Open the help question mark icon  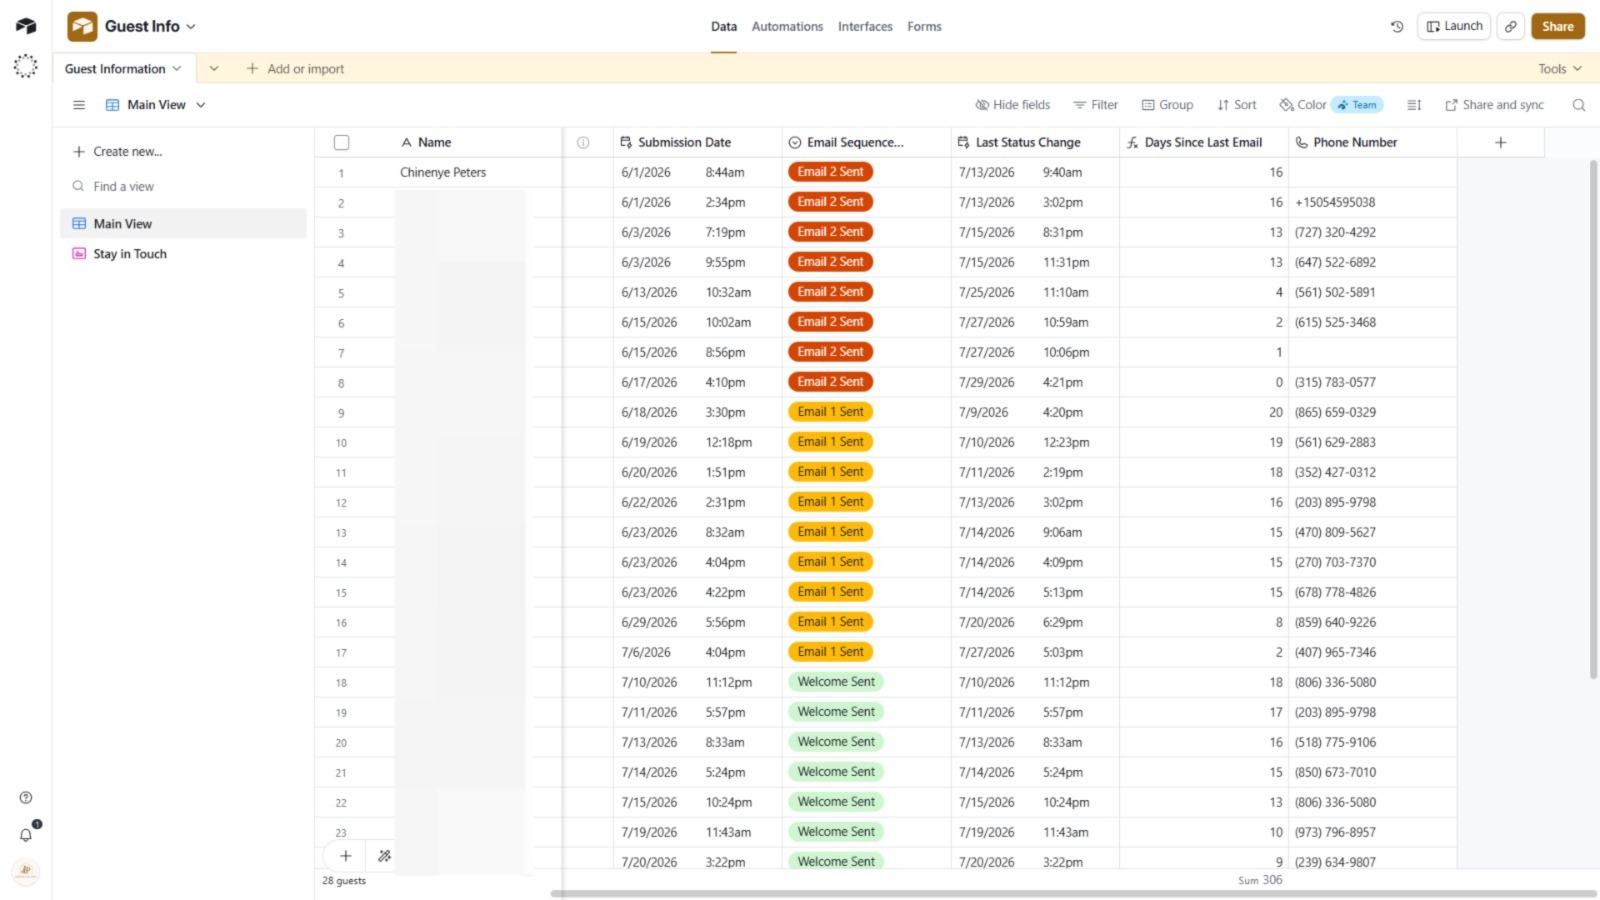click(26, 798)
